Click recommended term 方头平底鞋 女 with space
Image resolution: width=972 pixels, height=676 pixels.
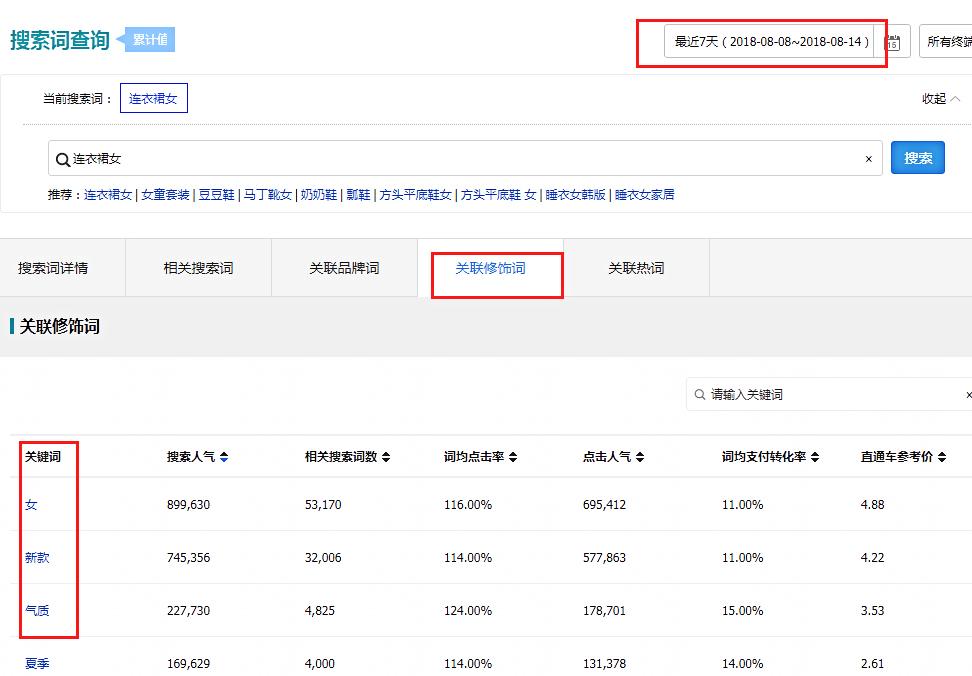(x=498, y=195)
